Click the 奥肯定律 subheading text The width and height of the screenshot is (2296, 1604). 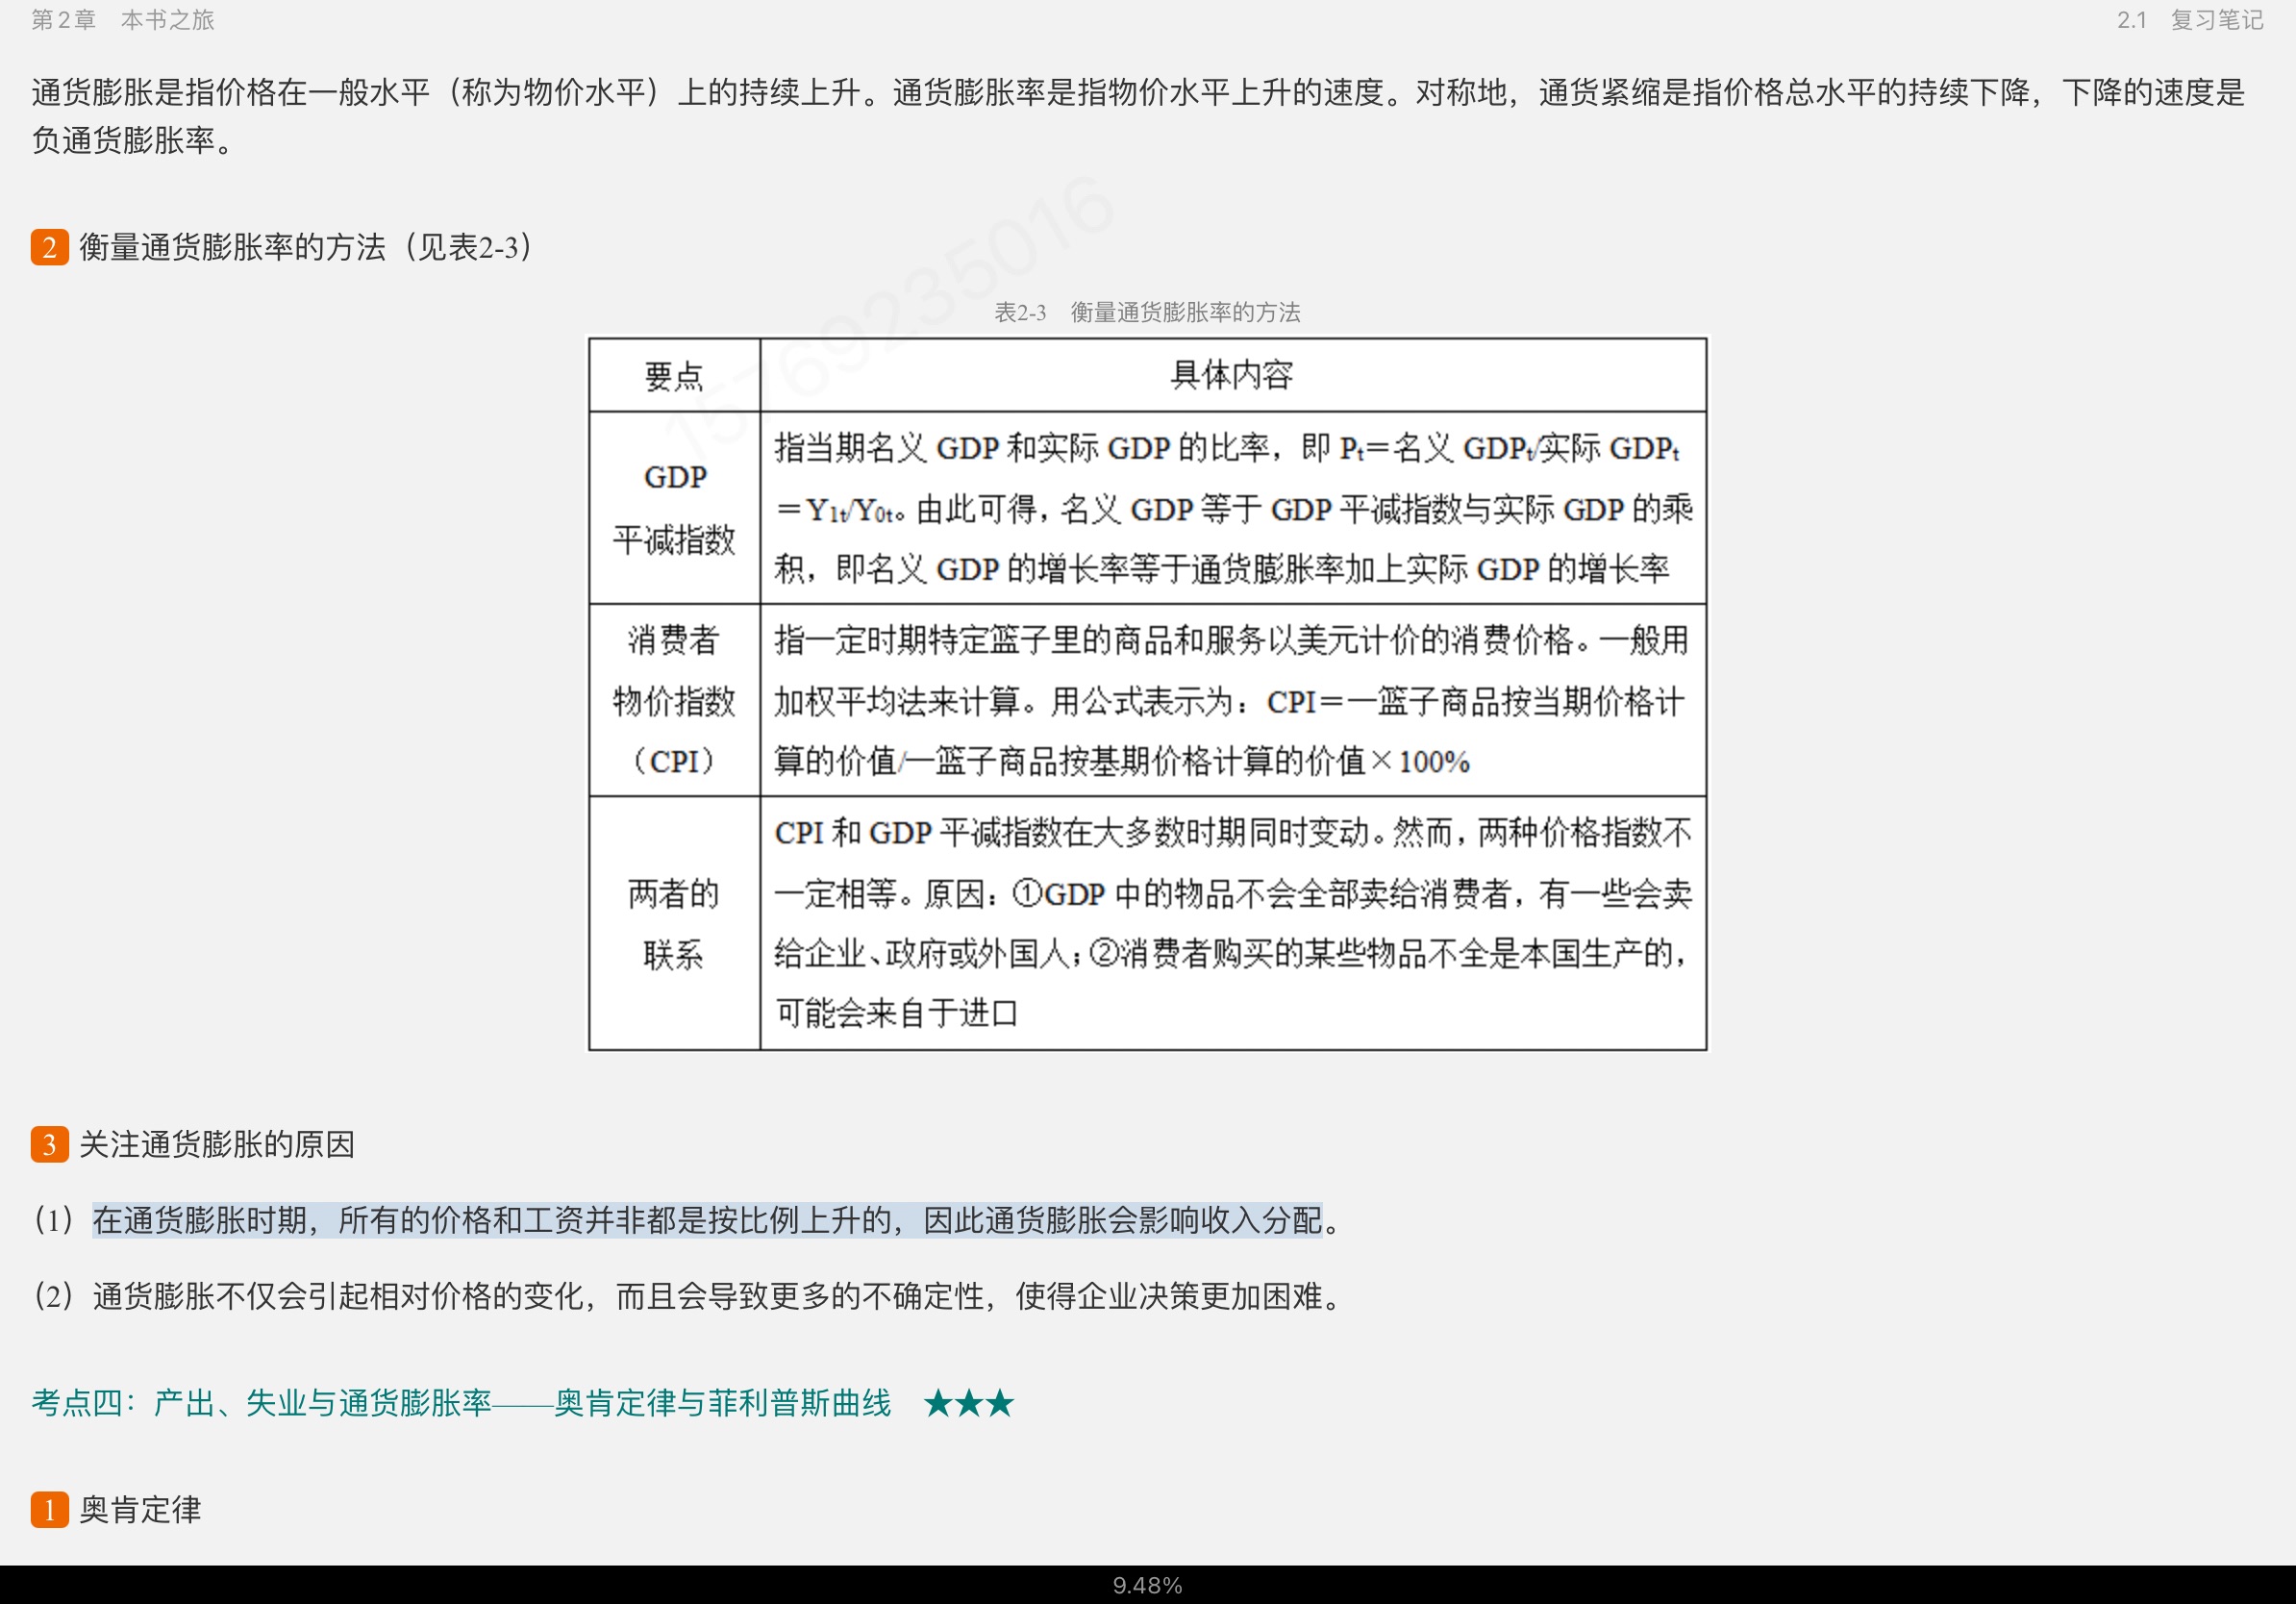click(x=140, y=1509)
